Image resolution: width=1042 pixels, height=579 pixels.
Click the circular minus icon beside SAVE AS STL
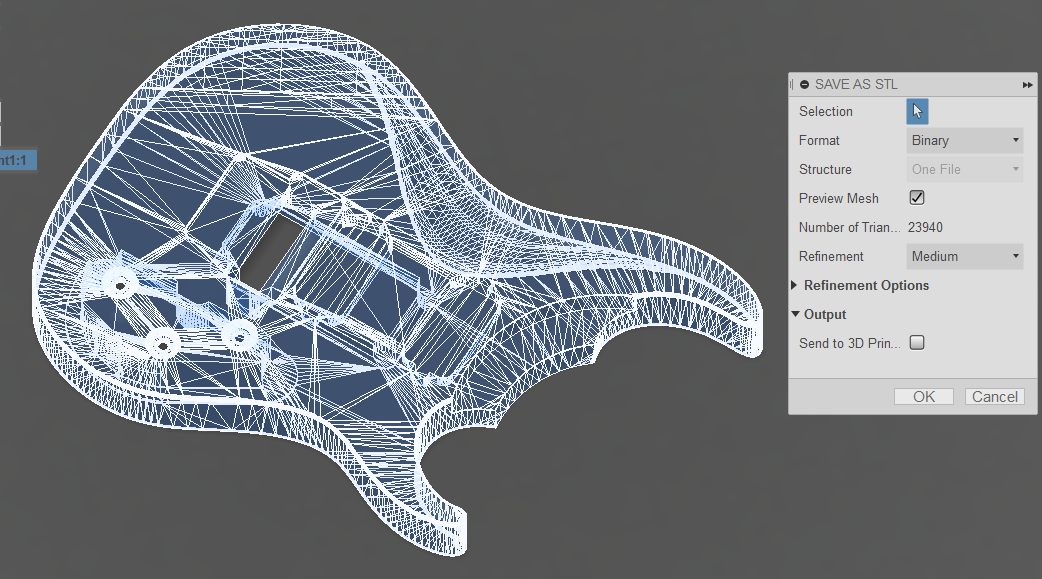[803, 84]
